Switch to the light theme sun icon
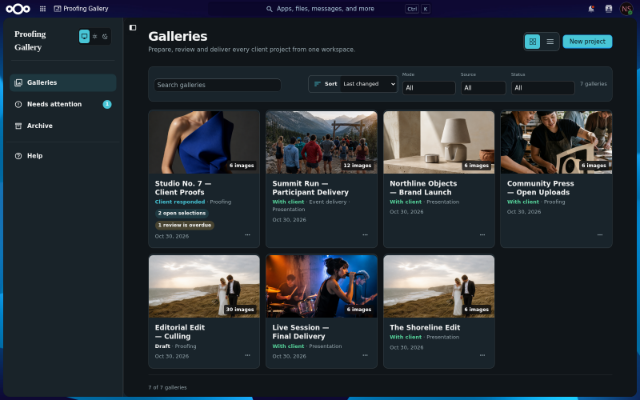 click(x=95, y=36)
